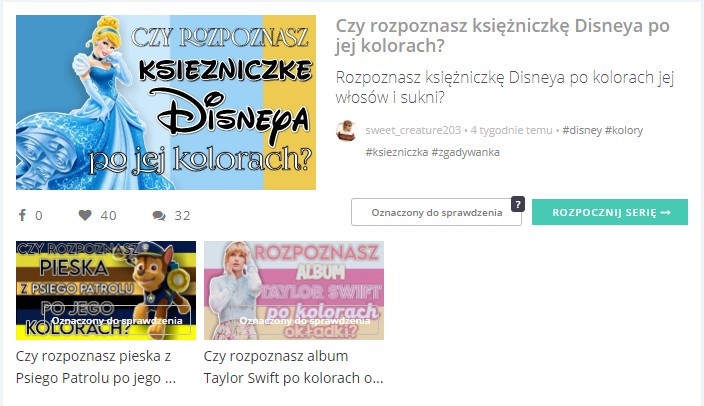Open the Cinderella quiz cover image
Image resolution: width=704 pixels, height=406 pixels.
coord(166,102)
